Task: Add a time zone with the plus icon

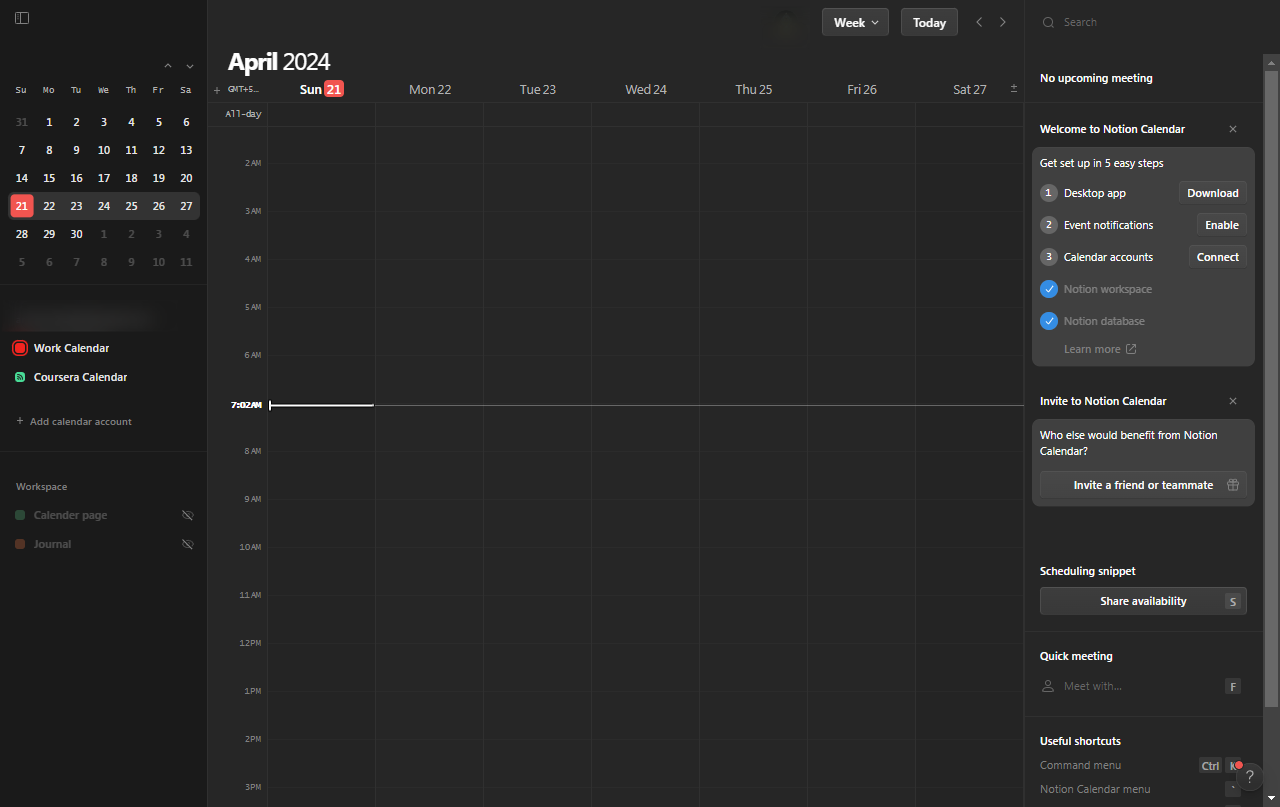Action: coord(217,90)
